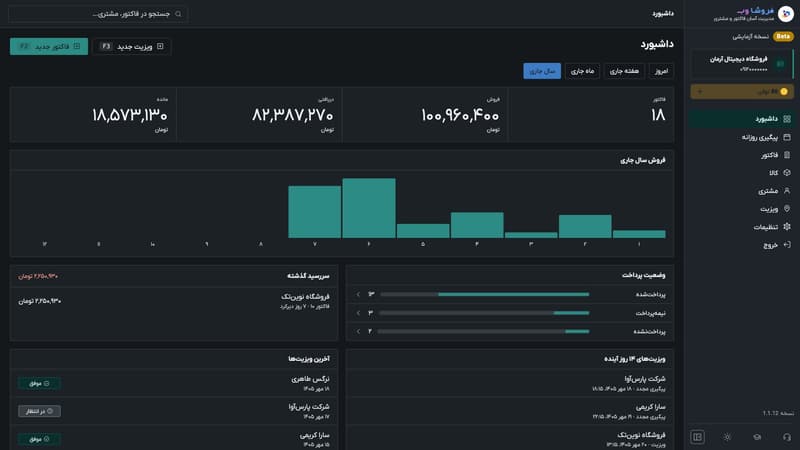Click the پرداخت‌شده progress bar
The height and width of the screenshot is (450, 800).
click(x=484, y=294)
